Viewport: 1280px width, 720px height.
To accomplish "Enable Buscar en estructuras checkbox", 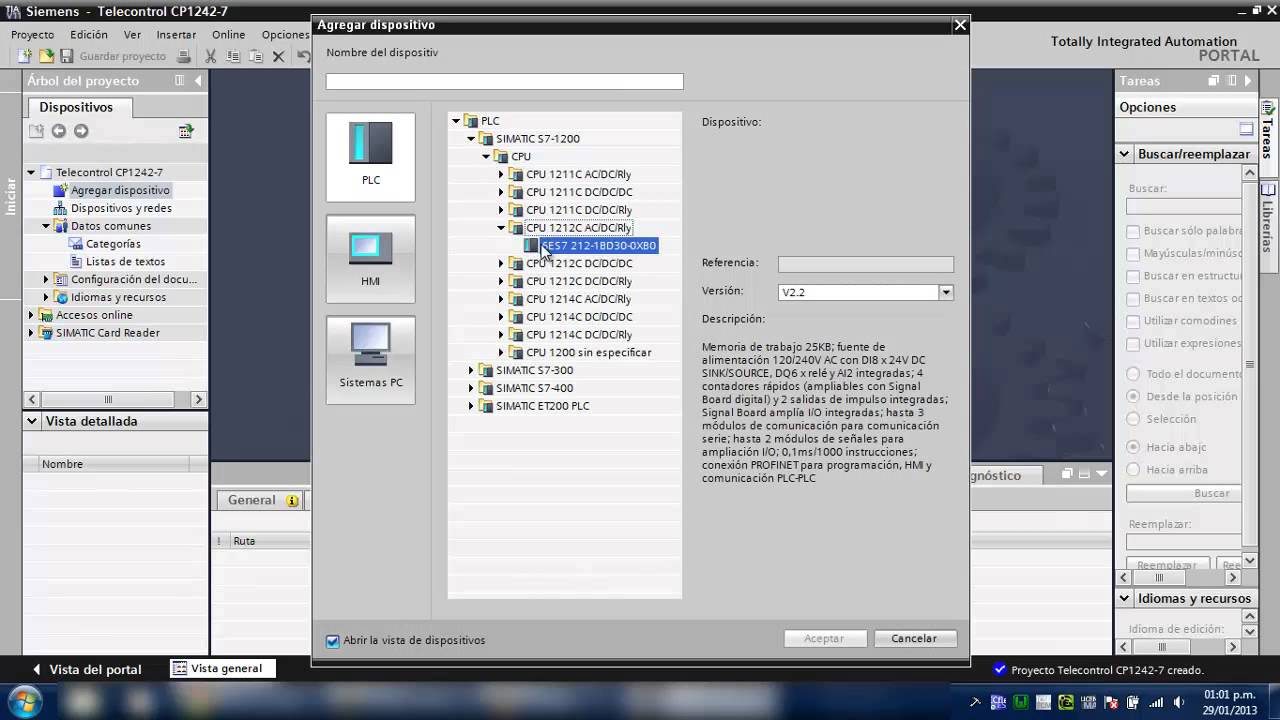I will [x=1133, y=276].
